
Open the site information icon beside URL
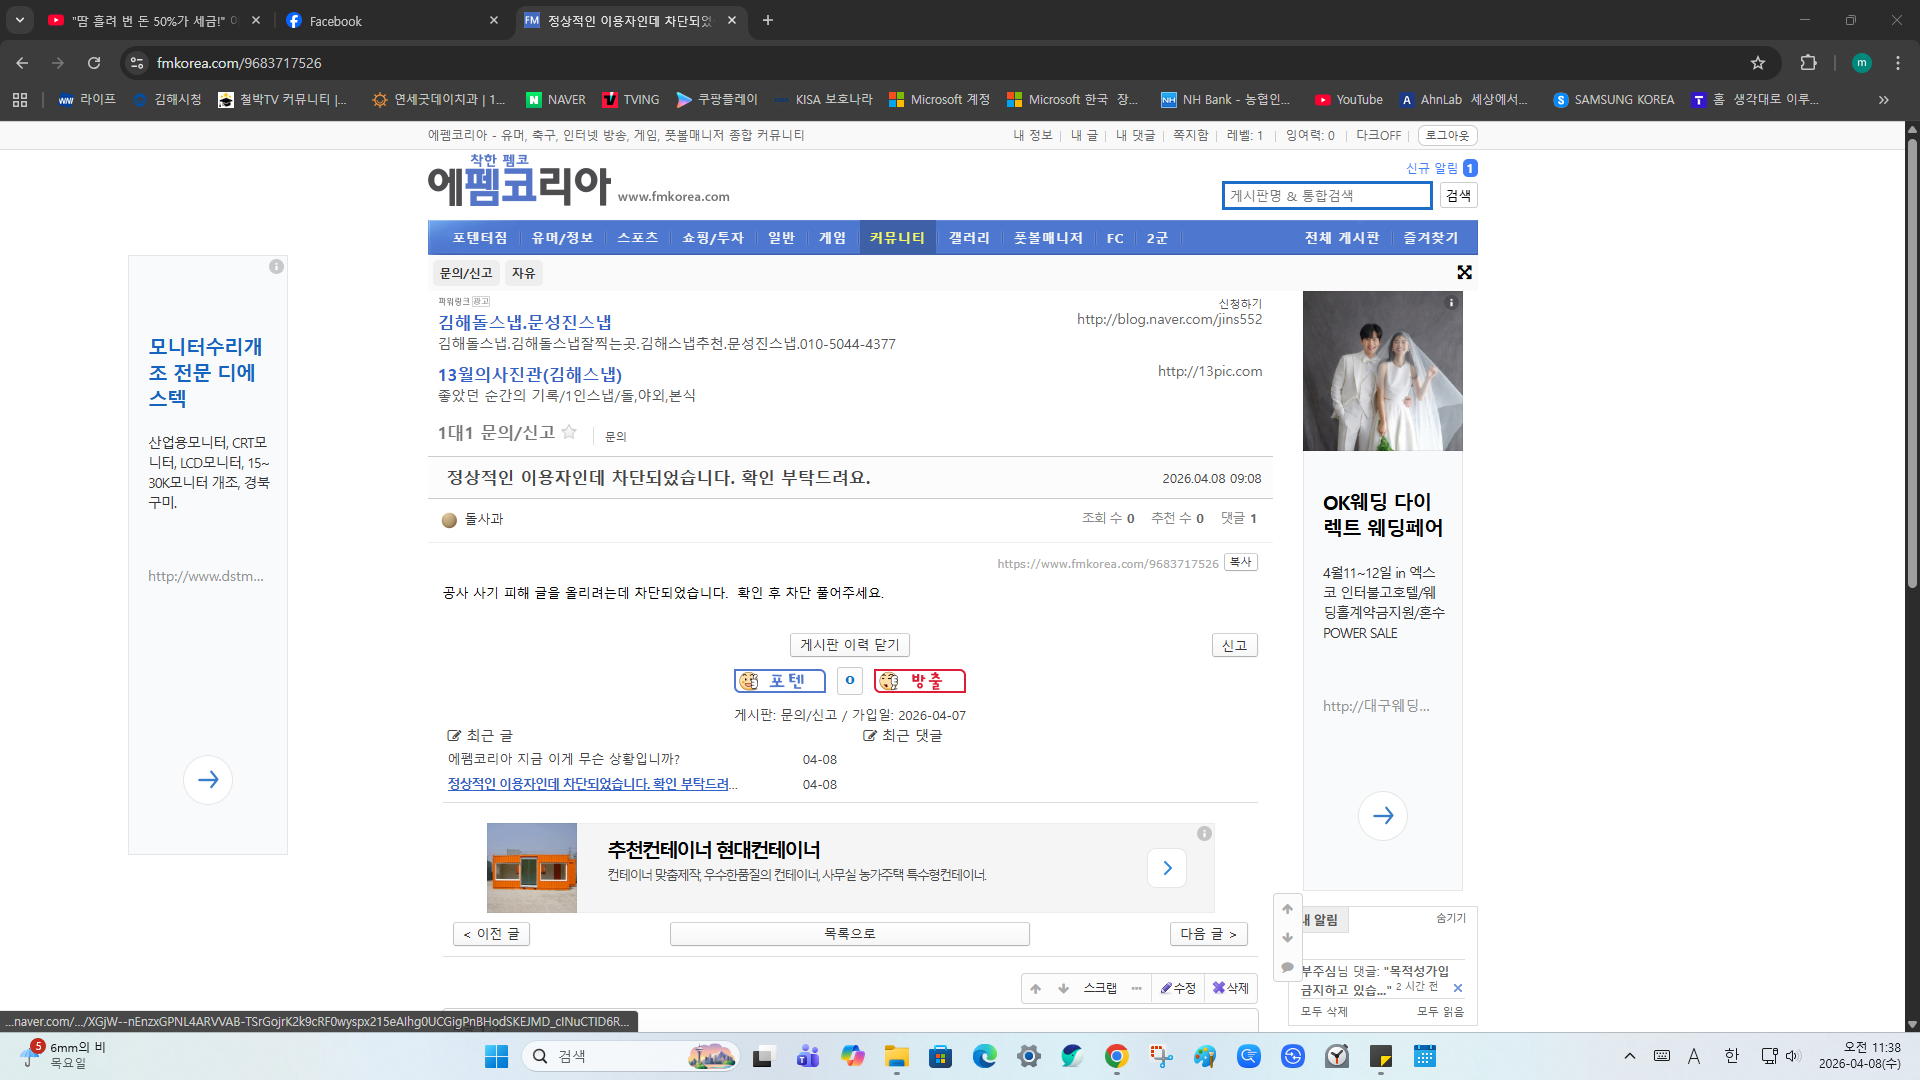pos(137,63)
